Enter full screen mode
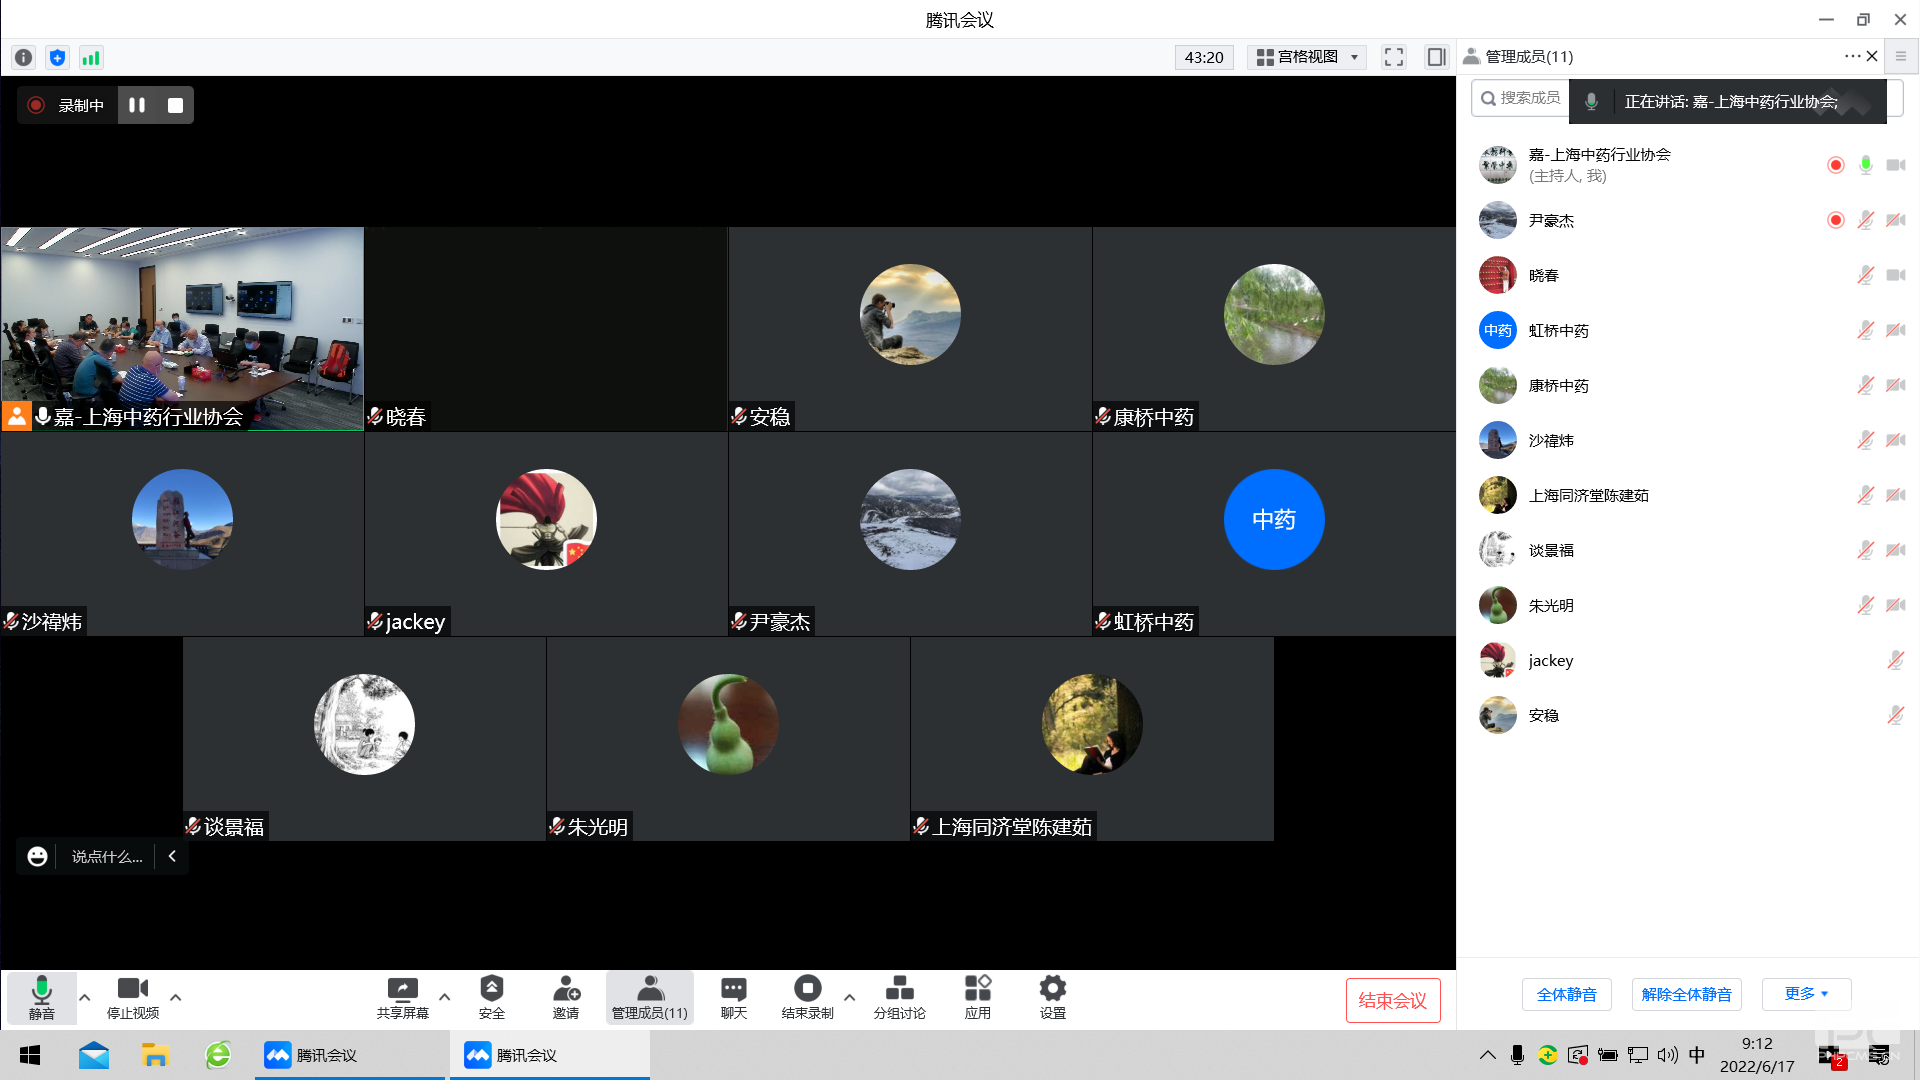This screenshot has width=1920, height=1080. (1394, 57)
